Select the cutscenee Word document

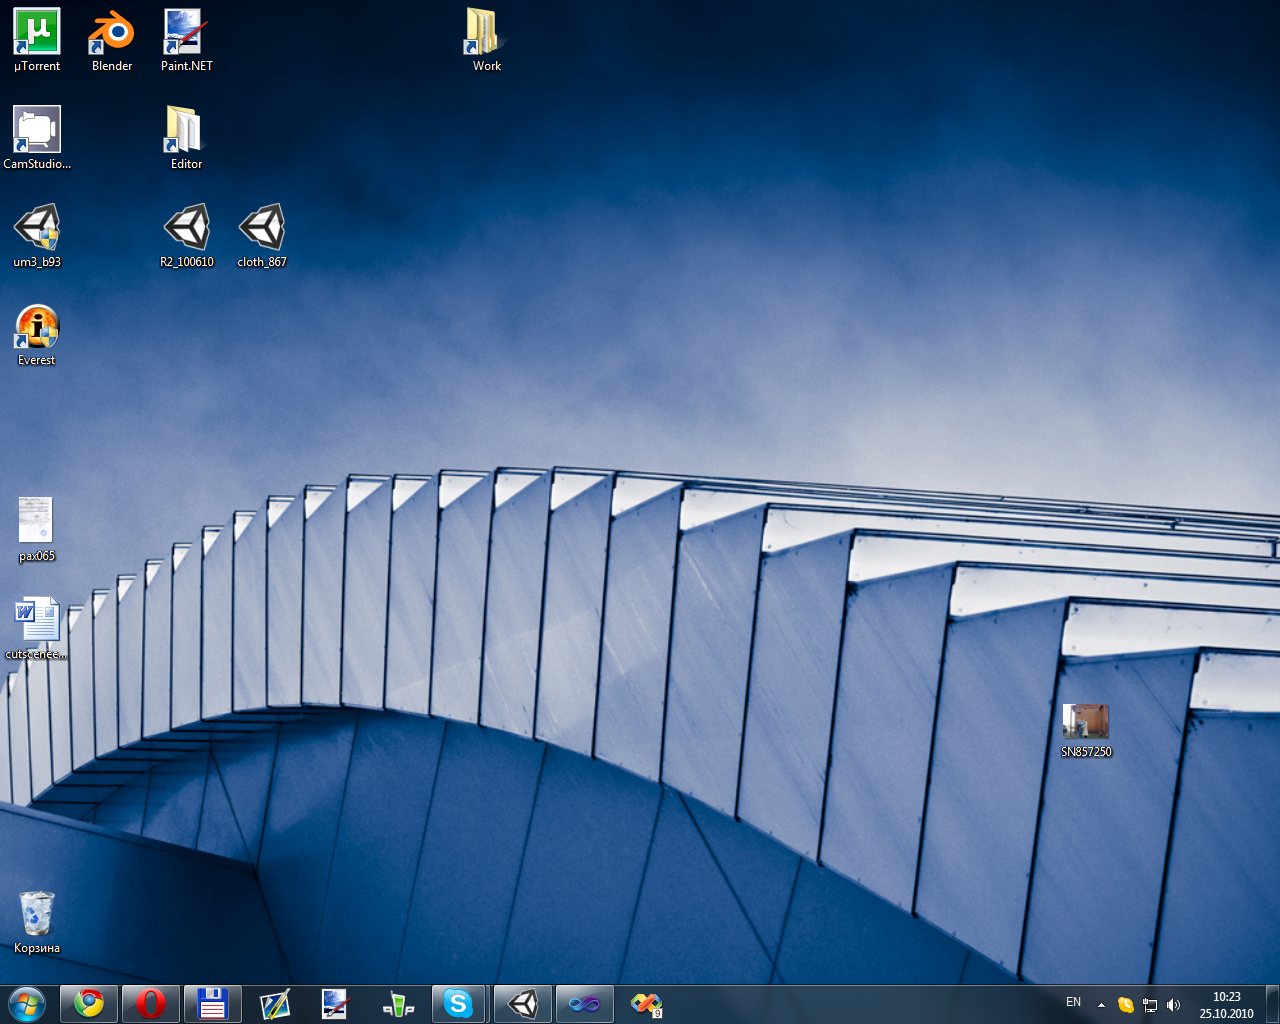[x=37, y=621]
